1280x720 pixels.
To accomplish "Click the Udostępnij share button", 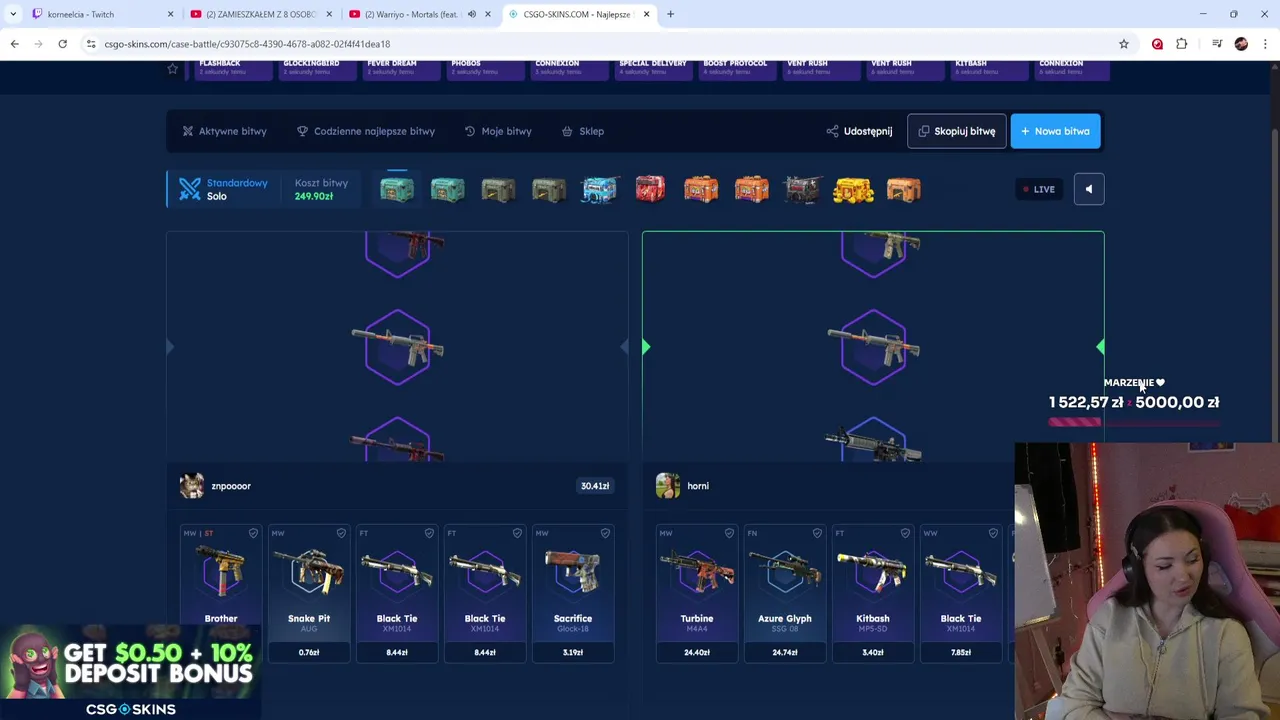I will 859,131.
